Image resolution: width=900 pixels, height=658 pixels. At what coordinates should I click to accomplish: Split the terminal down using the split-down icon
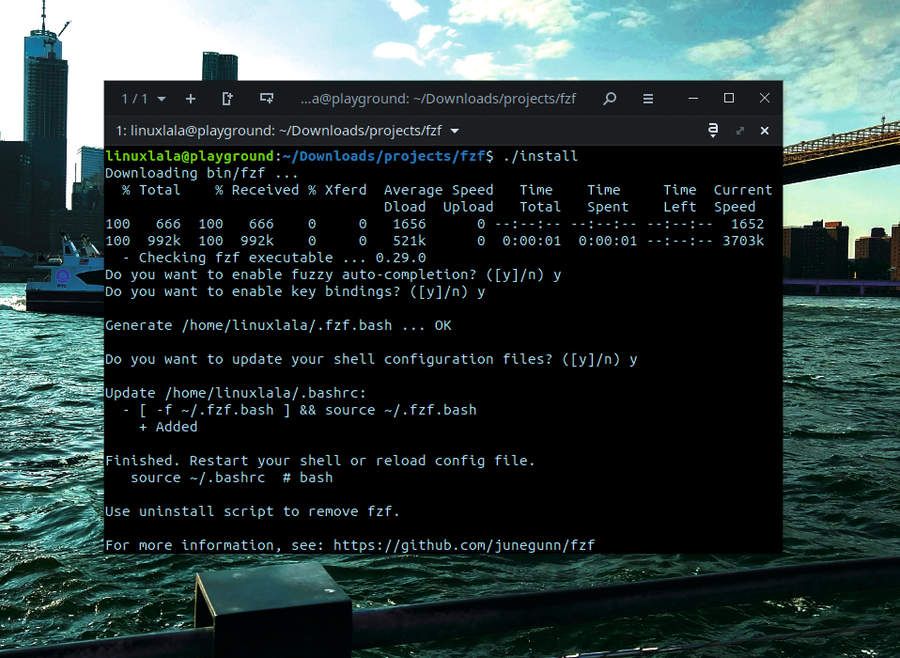265,98
